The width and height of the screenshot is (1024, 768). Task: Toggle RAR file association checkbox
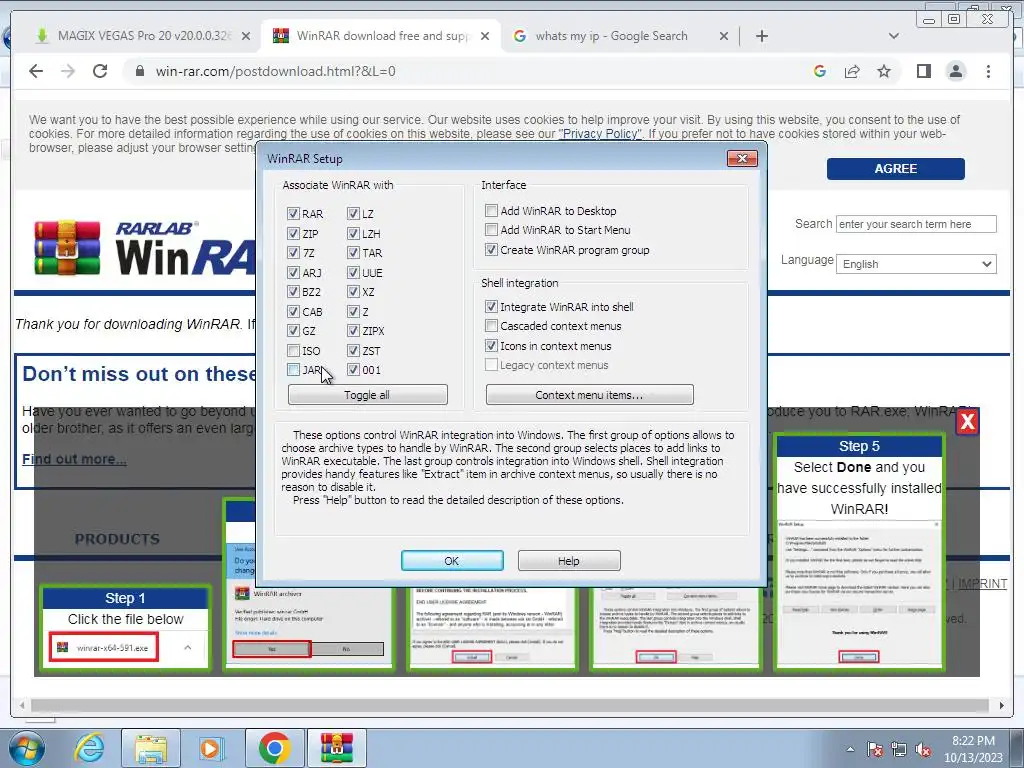coord(293,214)
